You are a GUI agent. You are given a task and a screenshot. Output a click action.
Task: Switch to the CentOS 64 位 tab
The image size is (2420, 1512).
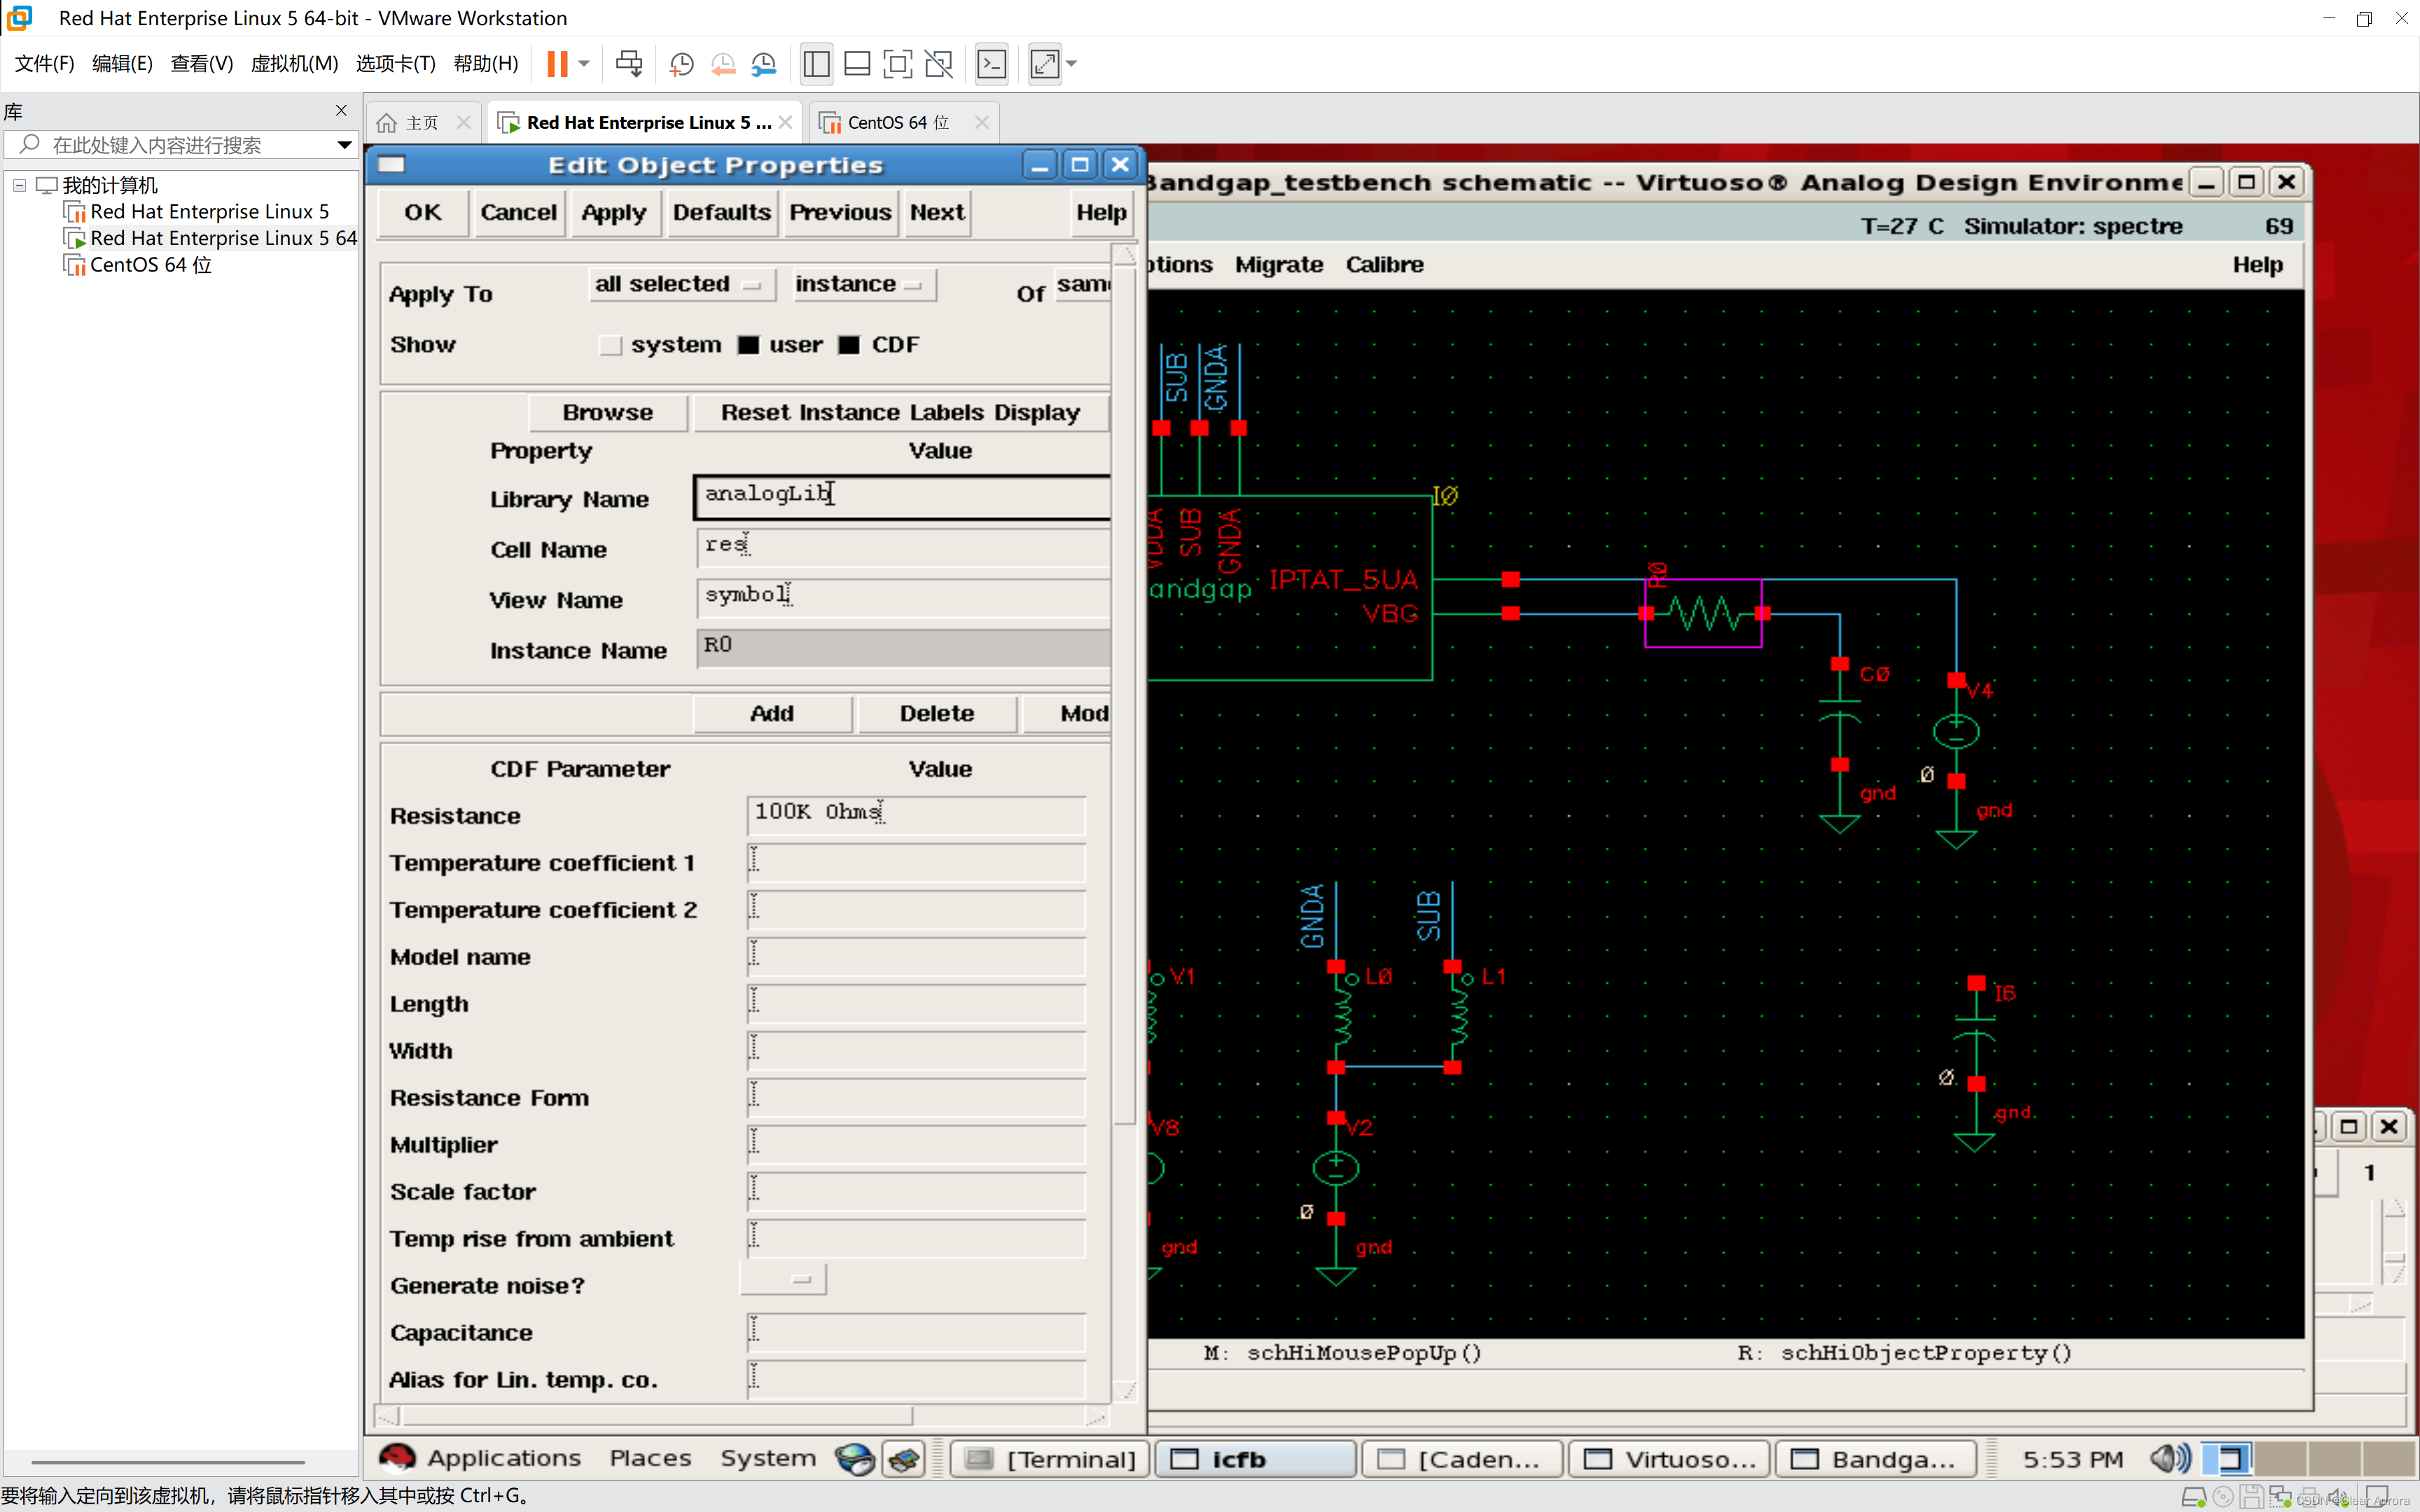tap(898, 122)
